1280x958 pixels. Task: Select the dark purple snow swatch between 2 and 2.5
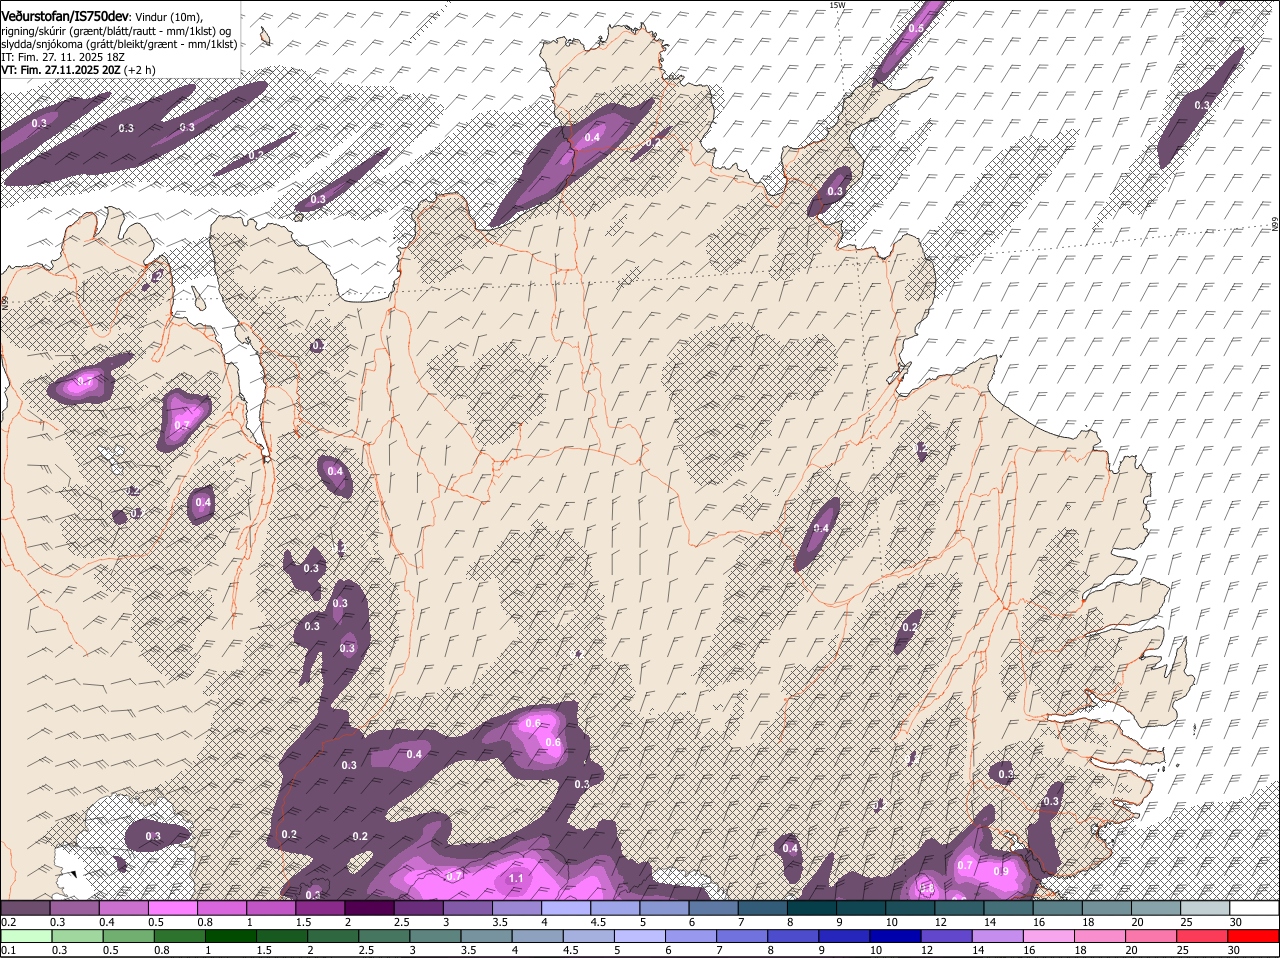click(x=370, y=909)
